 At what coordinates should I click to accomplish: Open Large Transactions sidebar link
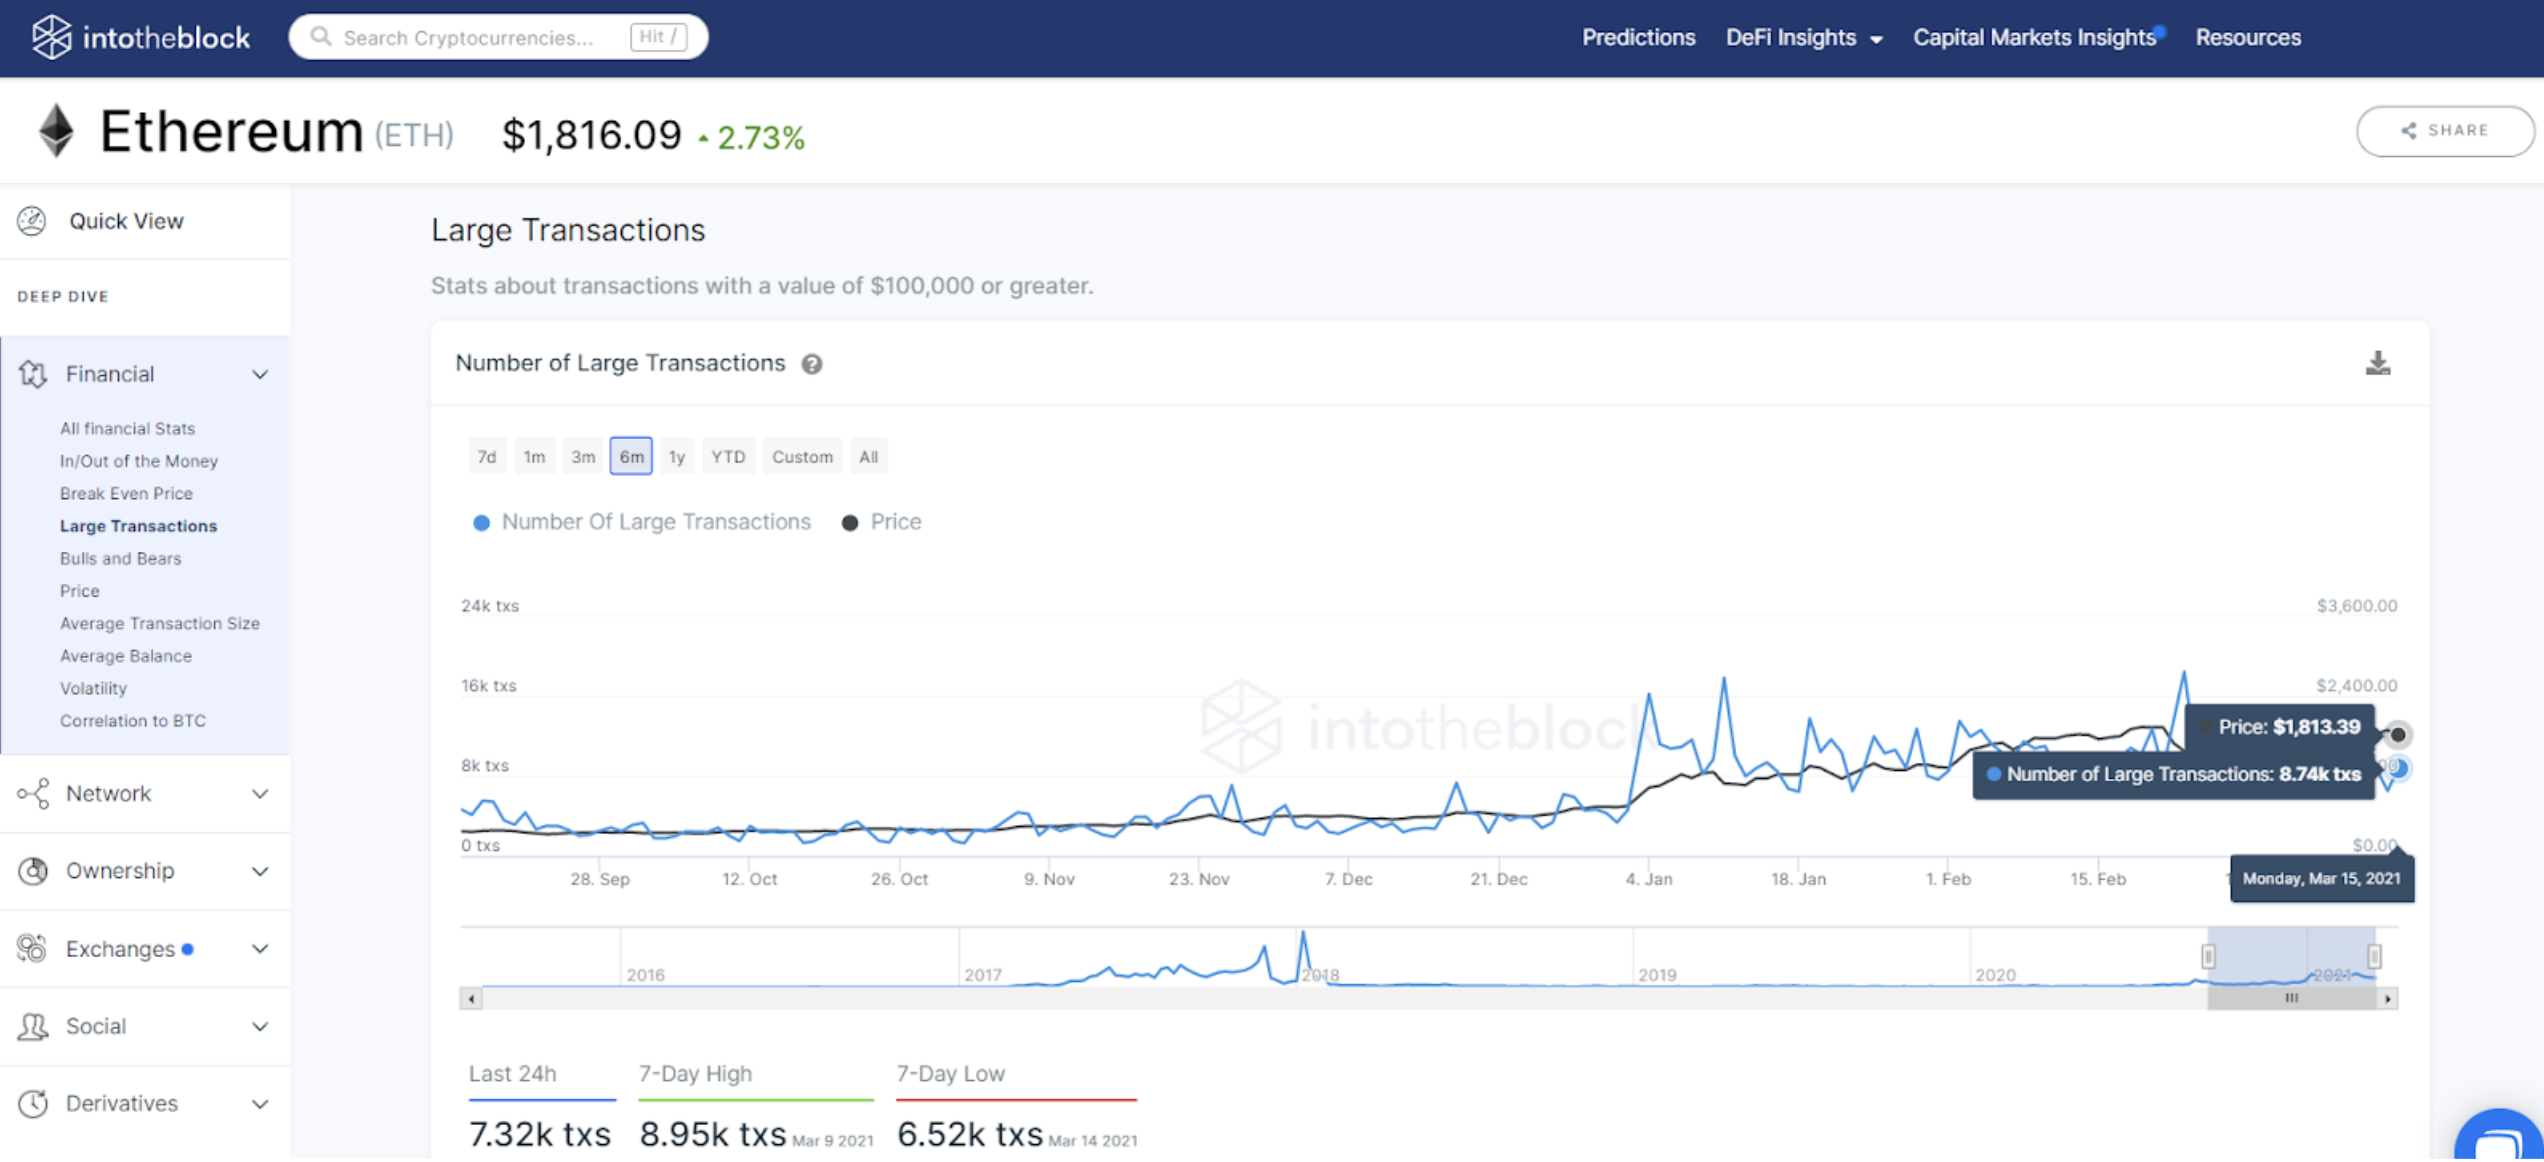click(x=138, y=526)
